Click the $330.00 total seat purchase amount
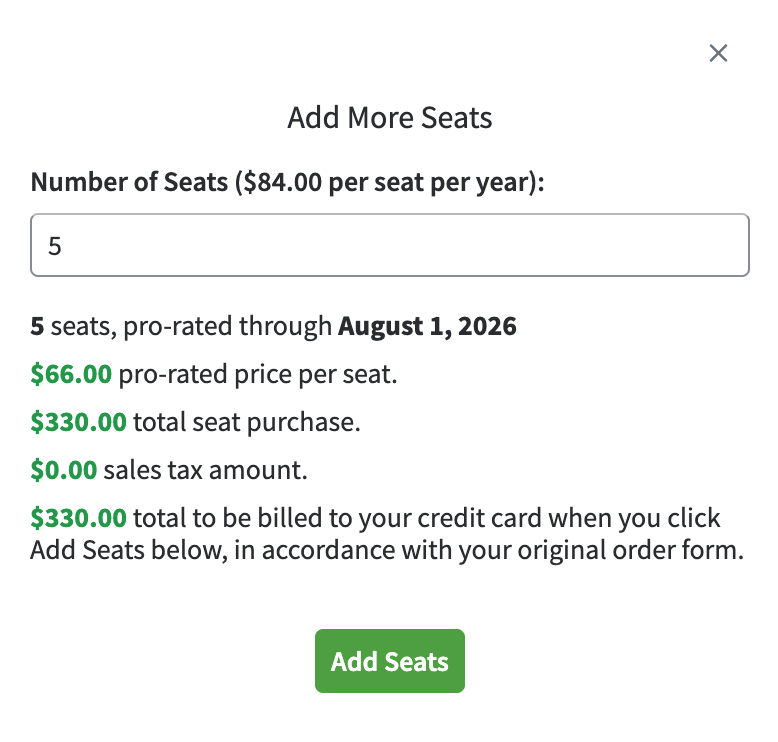This screenshot has width=778, height=742. point(78,422)
